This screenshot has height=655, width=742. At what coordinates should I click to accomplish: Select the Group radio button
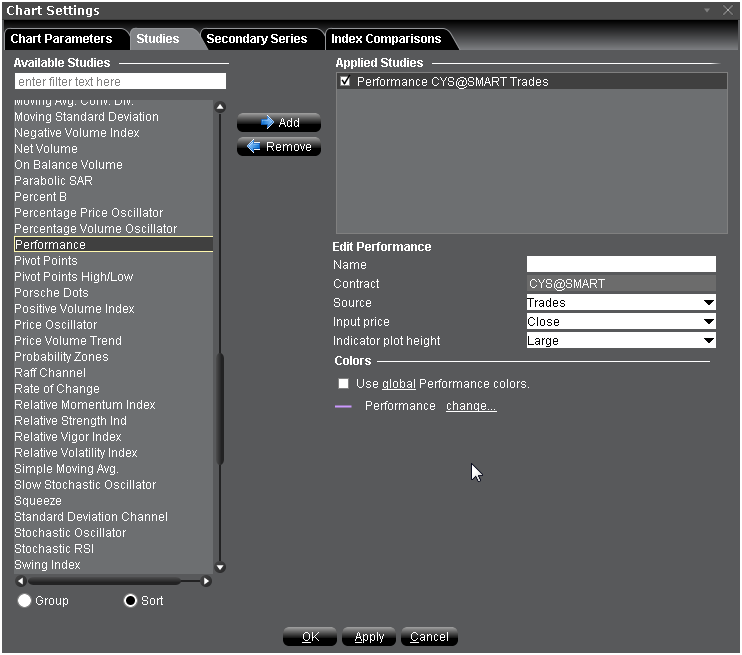(25, 601)
